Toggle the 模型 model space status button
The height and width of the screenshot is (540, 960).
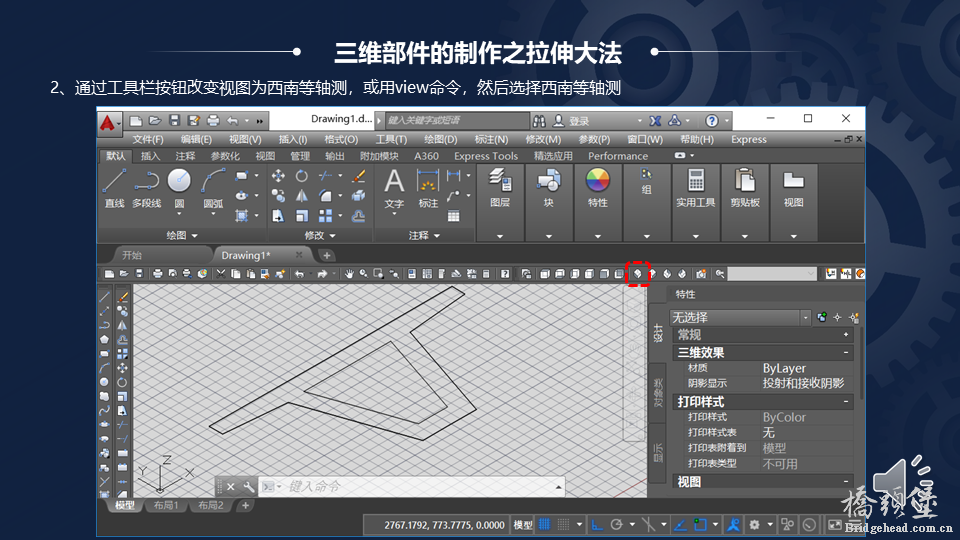pos(523,525)
